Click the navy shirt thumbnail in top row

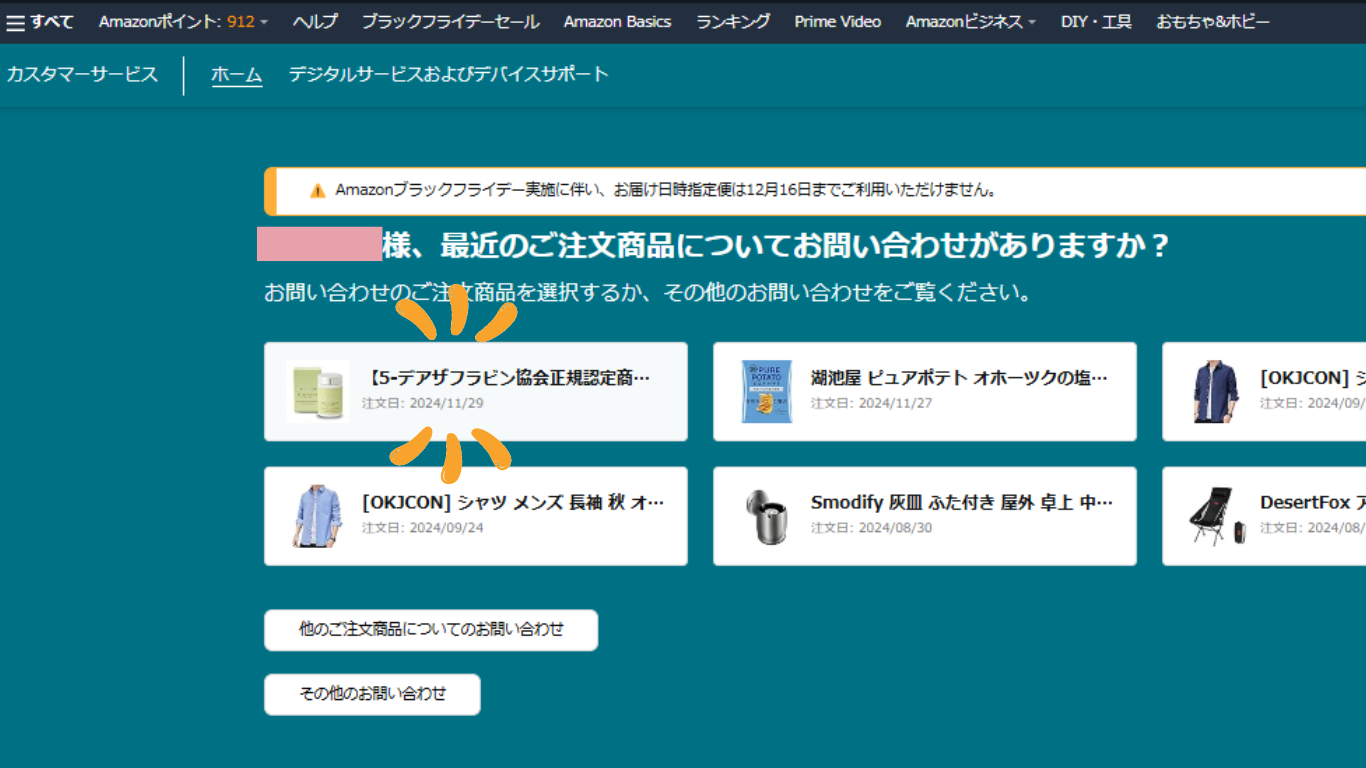pos(1216,391)
